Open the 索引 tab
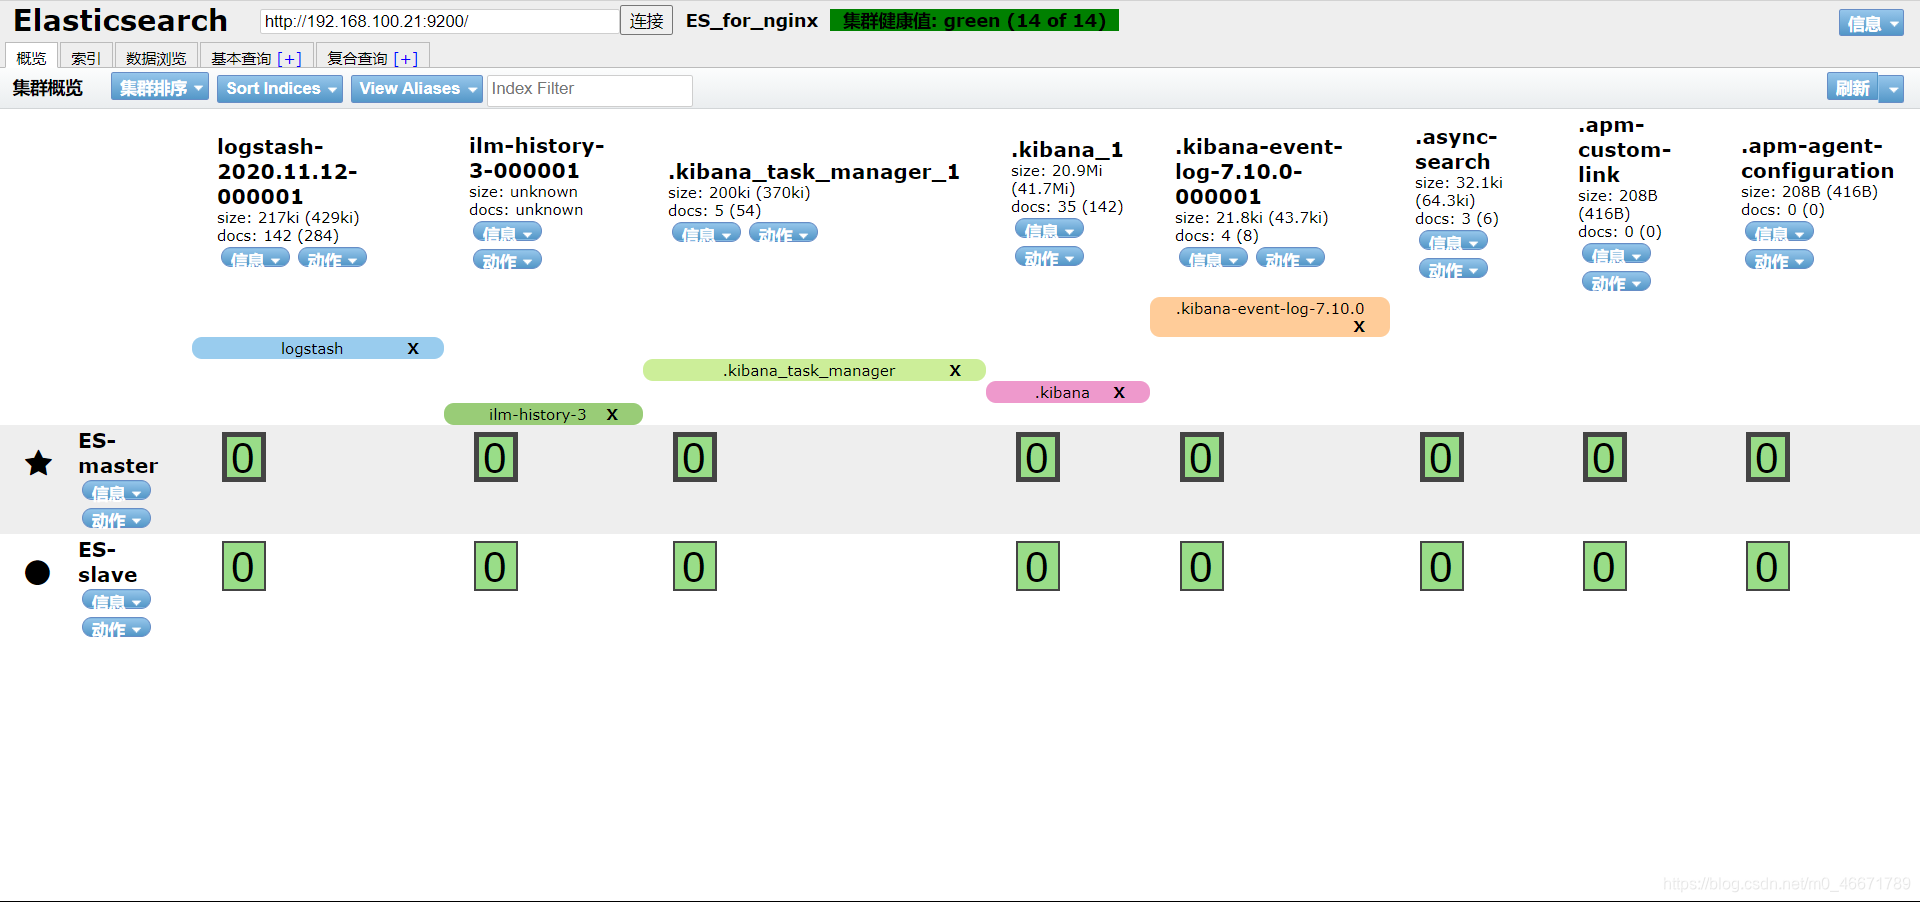The image size is (1920, 902). (86, 57)
